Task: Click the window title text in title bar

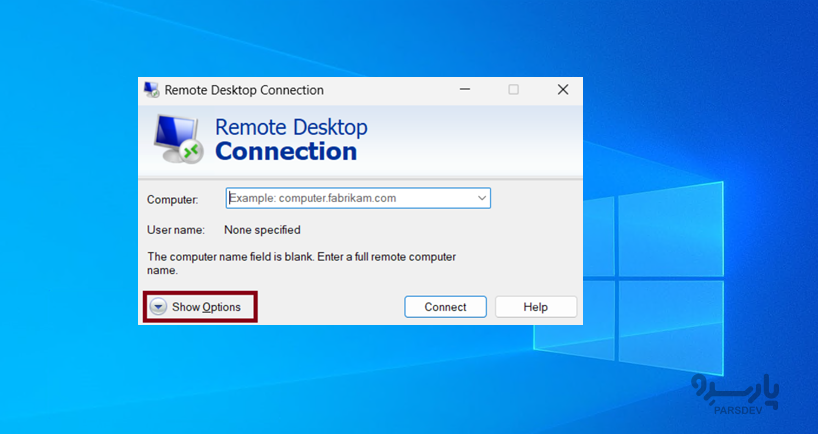Action: pyautogui.click(x=244, y=90)
